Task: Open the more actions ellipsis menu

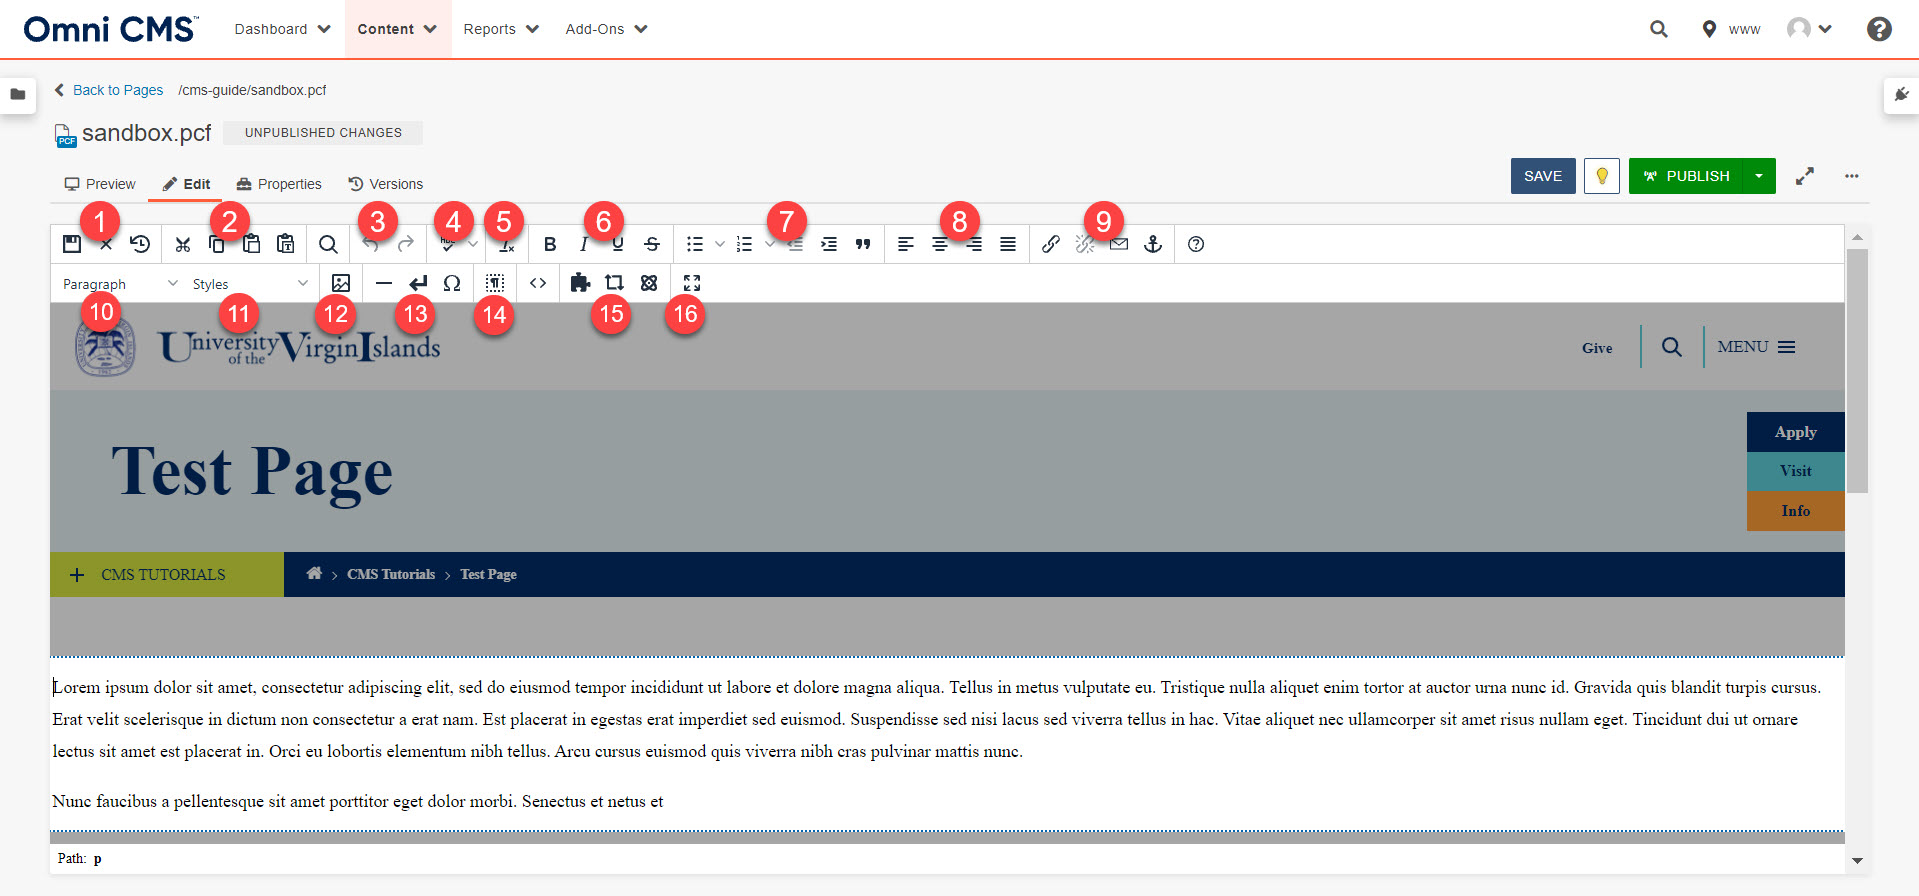Action: pyautogui.click(x=1852, y=176)
